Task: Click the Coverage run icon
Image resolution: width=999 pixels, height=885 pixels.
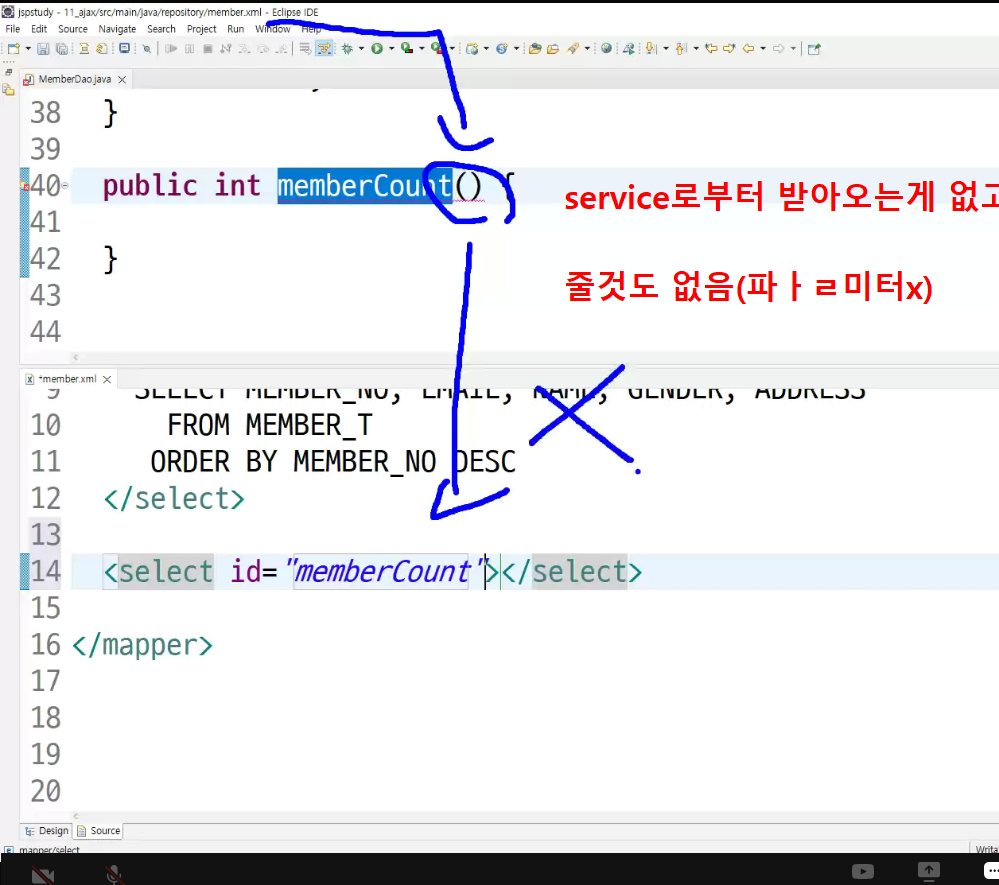Action: 406,48
